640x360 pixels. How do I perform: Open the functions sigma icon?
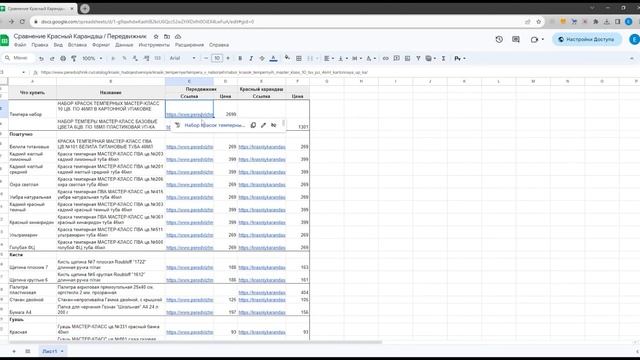tap(443, 58)
